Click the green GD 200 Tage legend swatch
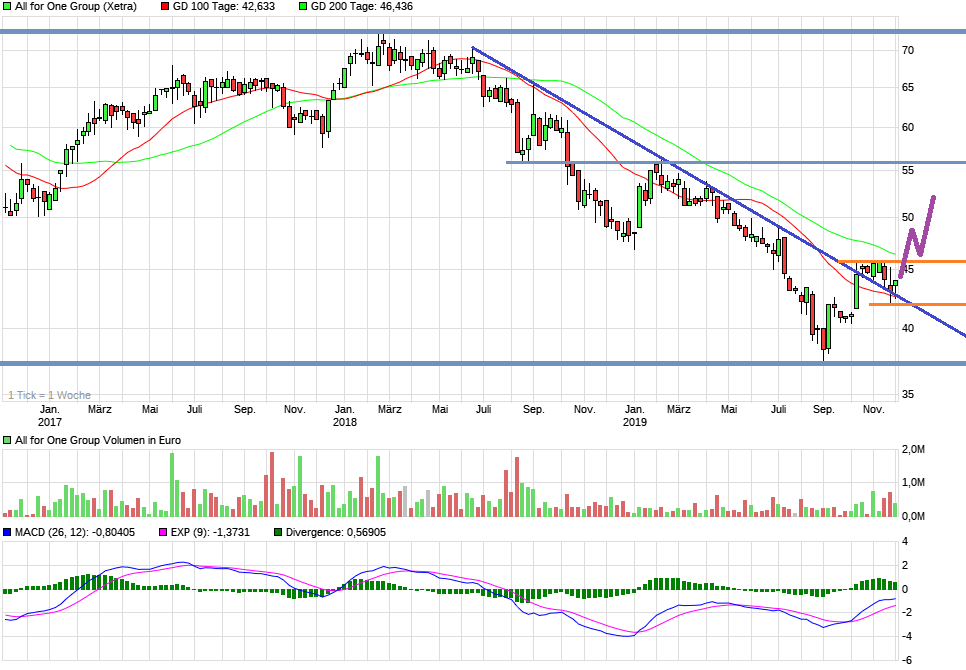Screen dimensions: 966x670 303,7
